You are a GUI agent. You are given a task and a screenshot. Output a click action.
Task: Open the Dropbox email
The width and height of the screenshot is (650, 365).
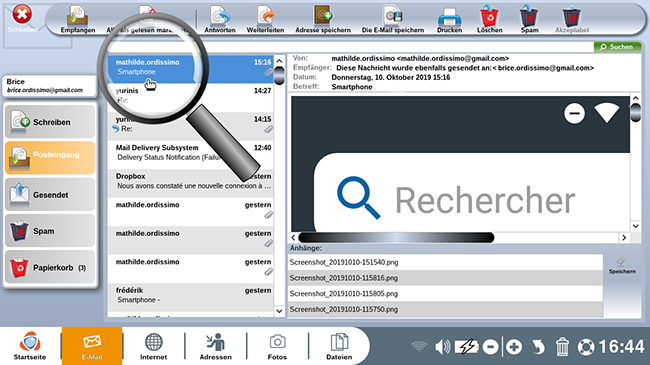pos(191,182)
